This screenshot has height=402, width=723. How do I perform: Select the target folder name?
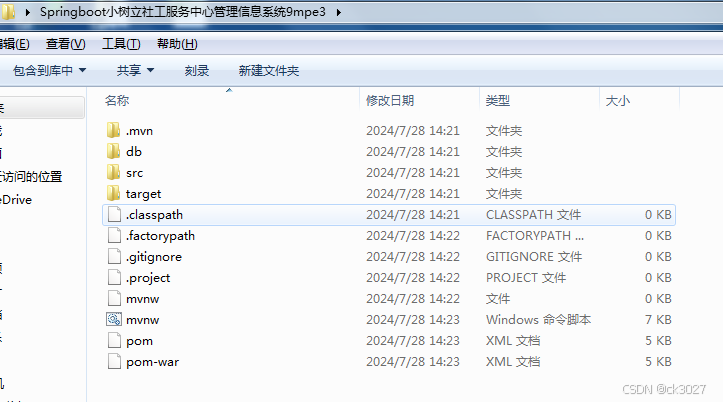tap(143, 194)
